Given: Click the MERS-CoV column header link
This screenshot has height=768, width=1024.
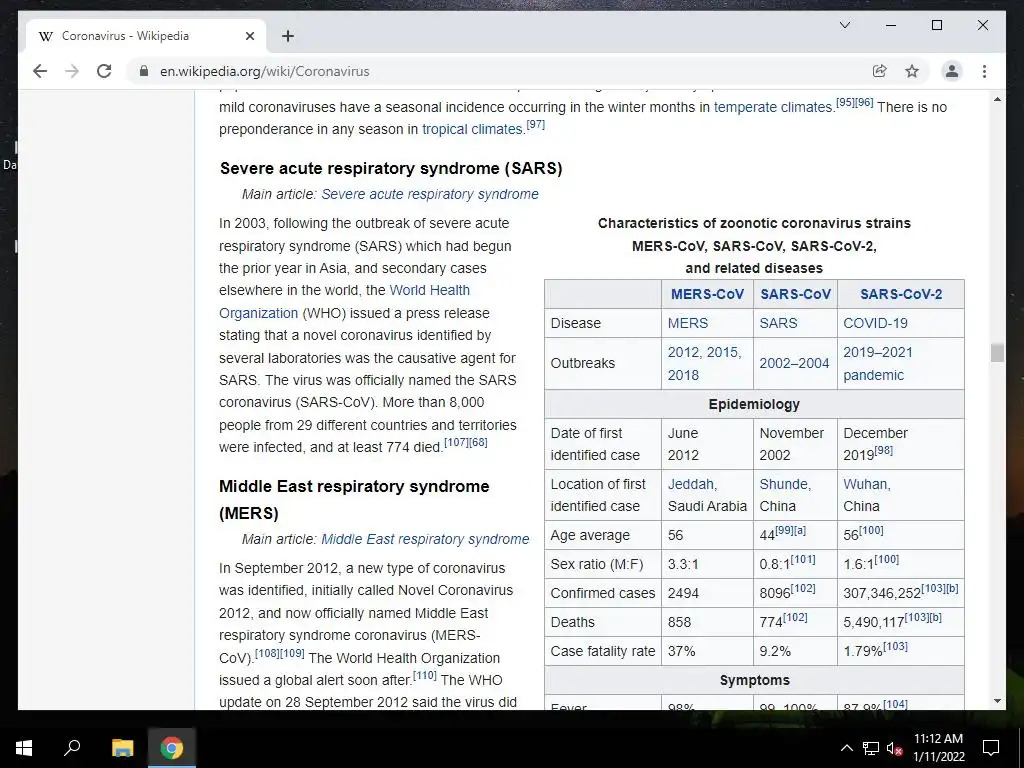Looking at the screenshot, I should [707, 294].
